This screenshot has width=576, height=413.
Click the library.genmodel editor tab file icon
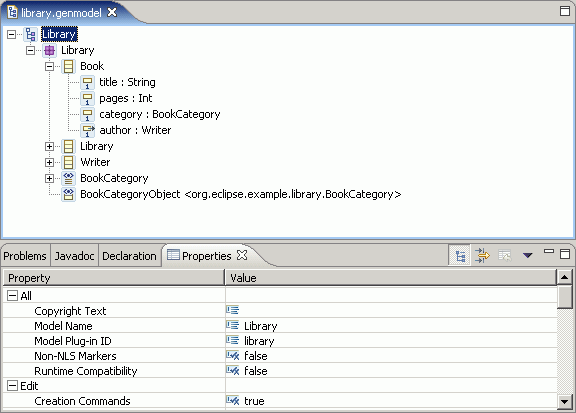click(12, 12)
